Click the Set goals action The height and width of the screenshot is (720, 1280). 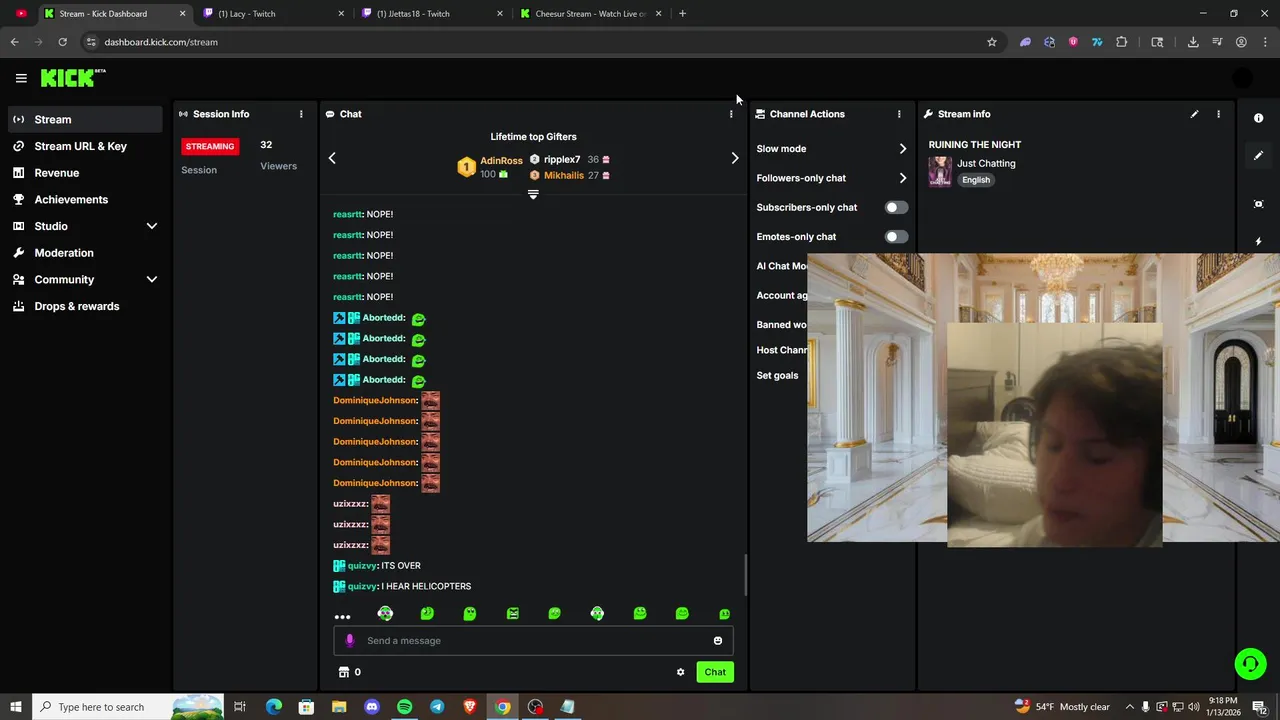(x=777, y=376)
